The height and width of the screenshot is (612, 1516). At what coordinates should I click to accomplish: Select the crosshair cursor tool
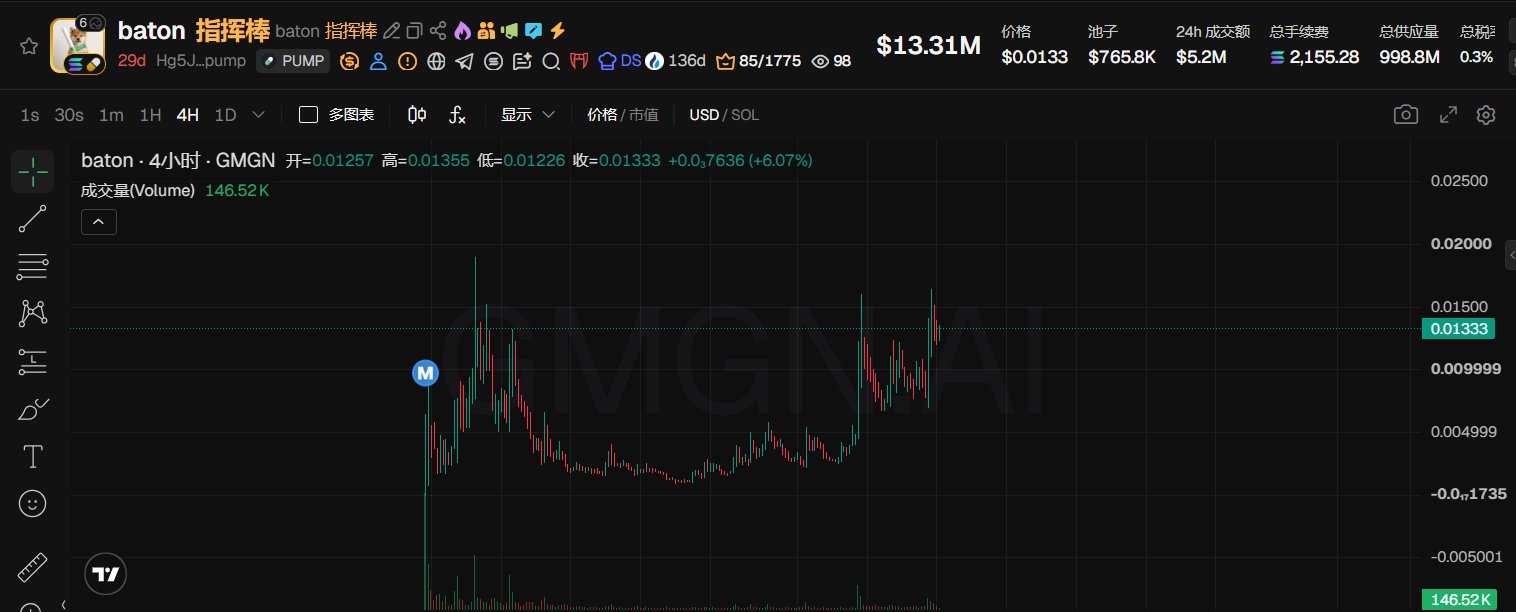[33, 172]
